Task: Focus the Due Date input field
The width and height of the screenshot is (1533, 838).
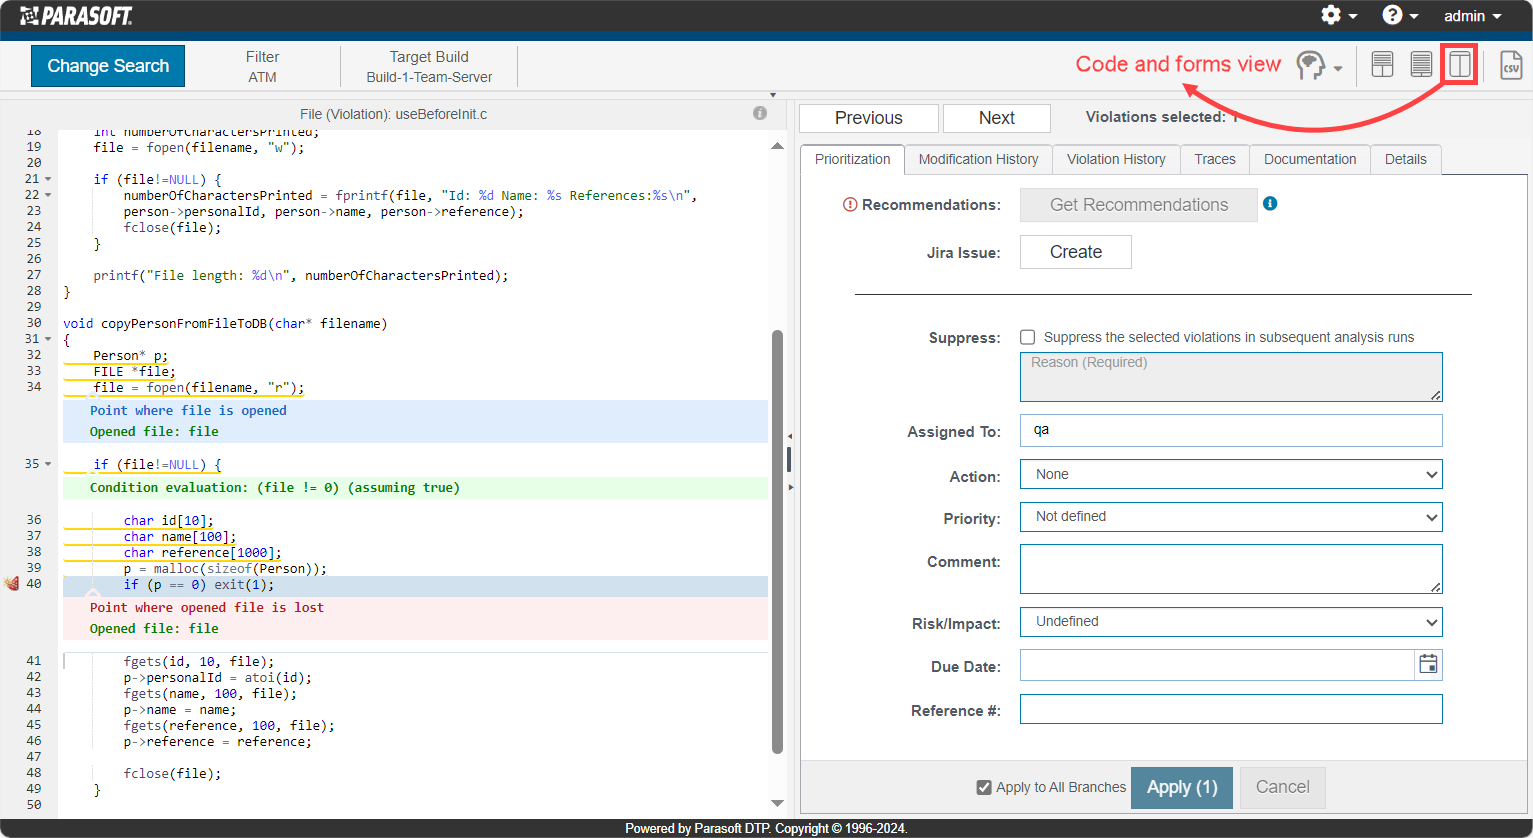Action: tap(1217, 664)
